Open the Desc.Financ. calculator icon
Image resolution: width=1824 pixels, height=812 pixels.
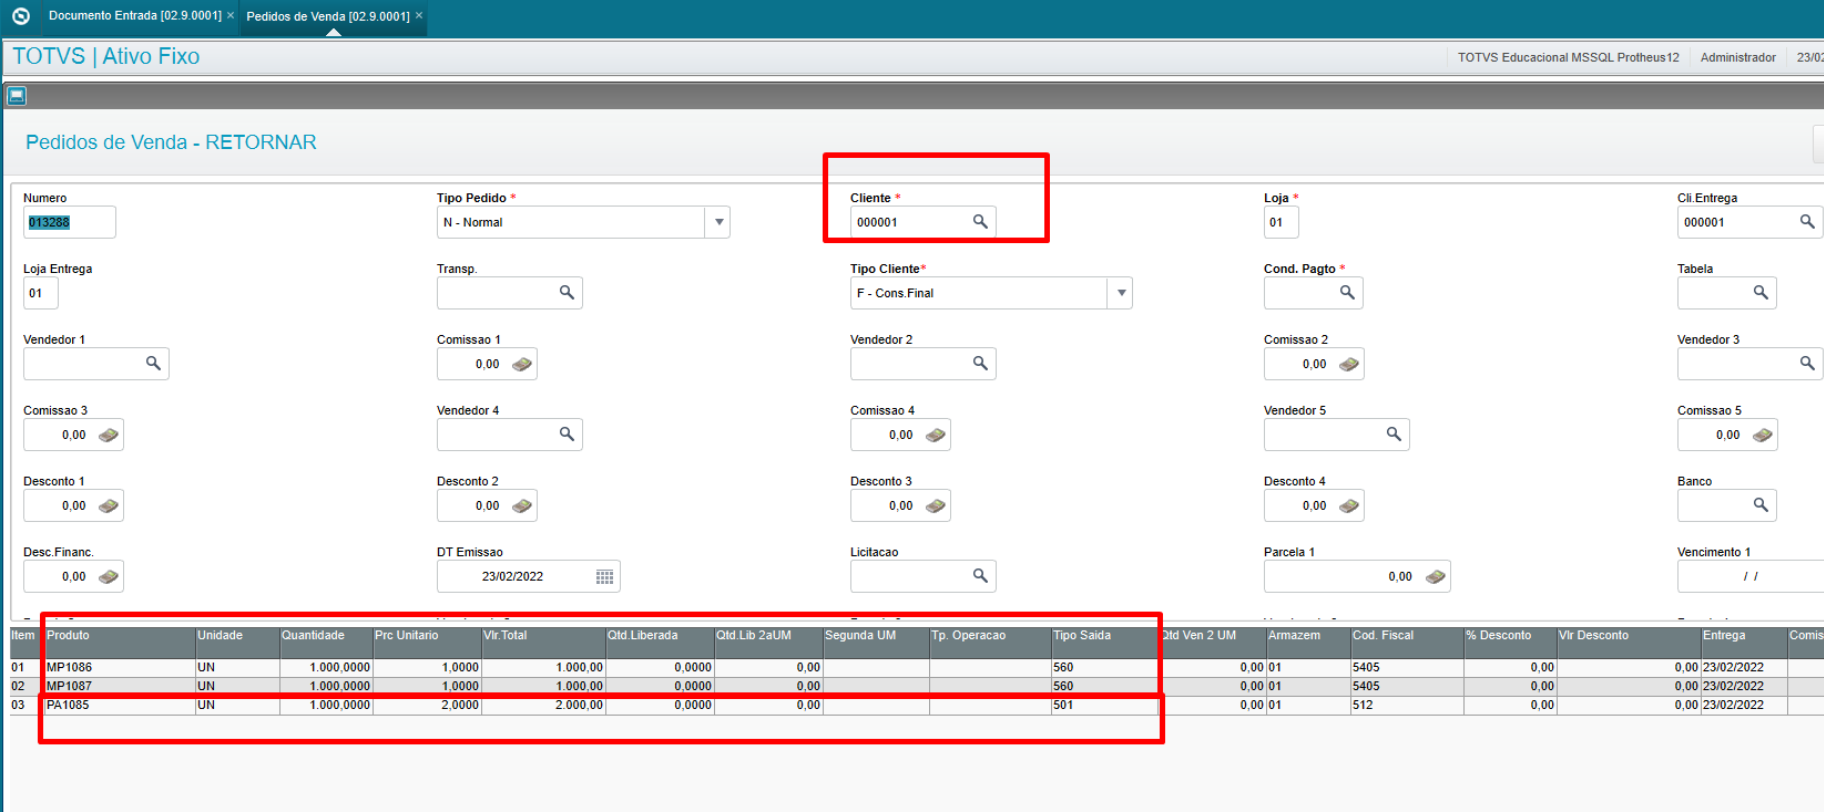108,577
